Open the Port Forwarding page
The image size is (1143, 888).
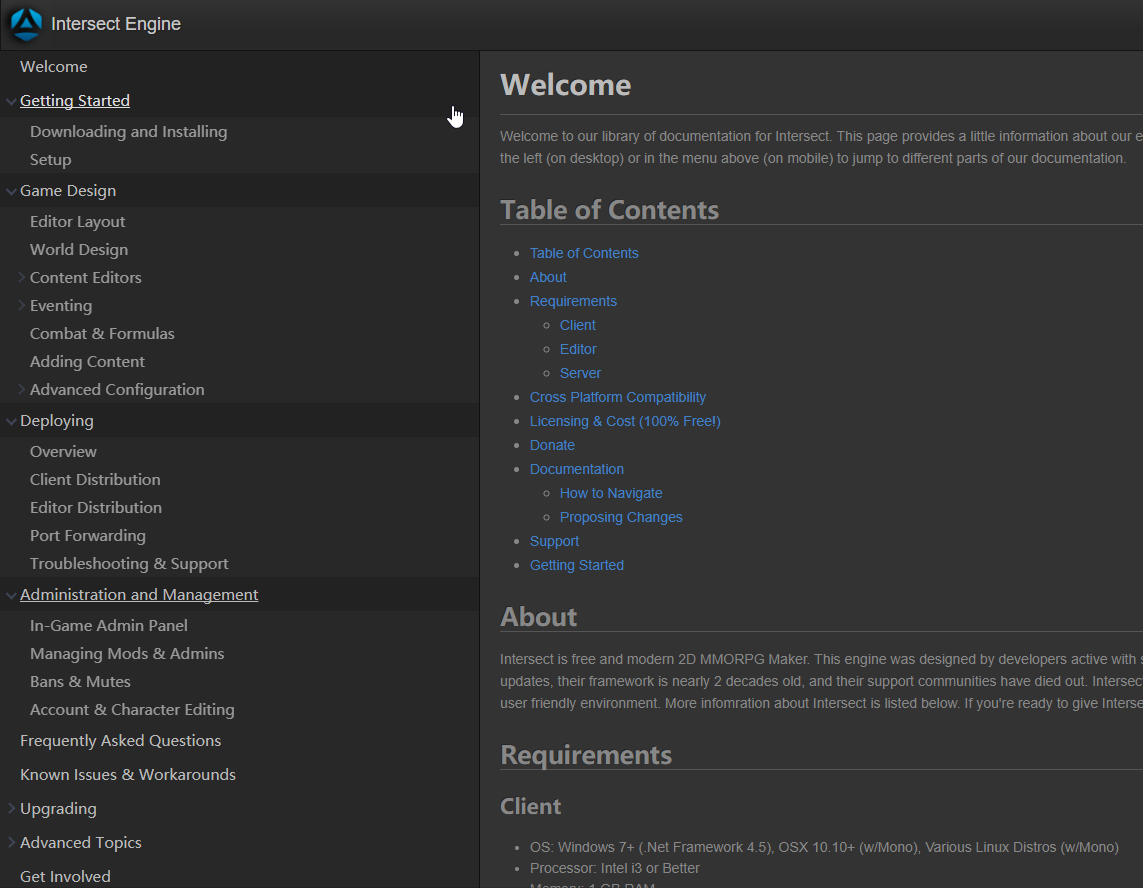tap(87, 535)
